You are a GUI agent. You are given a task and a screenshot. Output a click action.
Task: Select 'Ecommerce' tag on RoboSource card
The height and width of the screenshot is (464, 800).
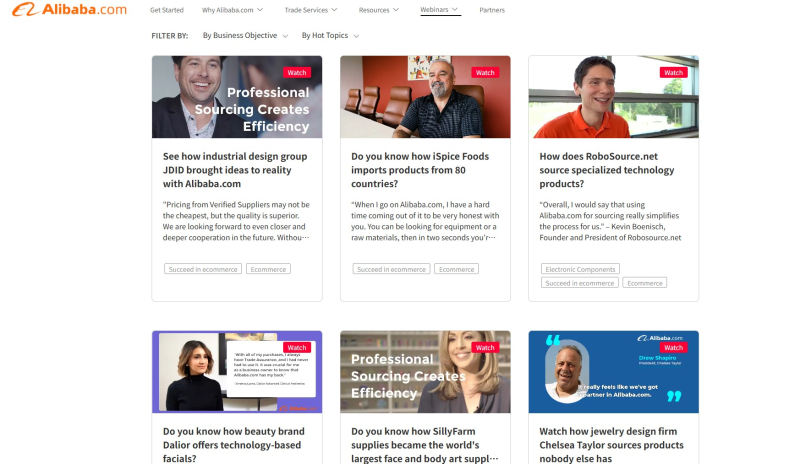point(645,283)
